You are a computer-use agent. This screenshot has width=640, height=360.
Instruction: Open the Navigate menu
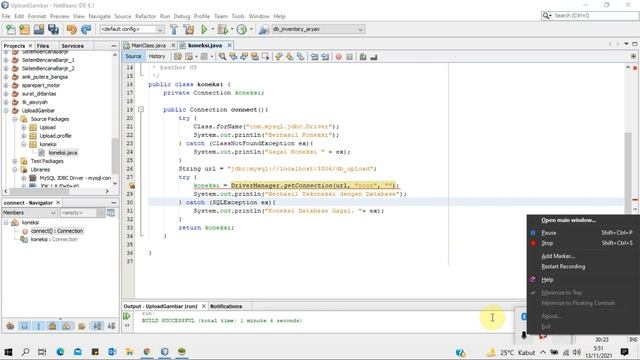point(99,16)
